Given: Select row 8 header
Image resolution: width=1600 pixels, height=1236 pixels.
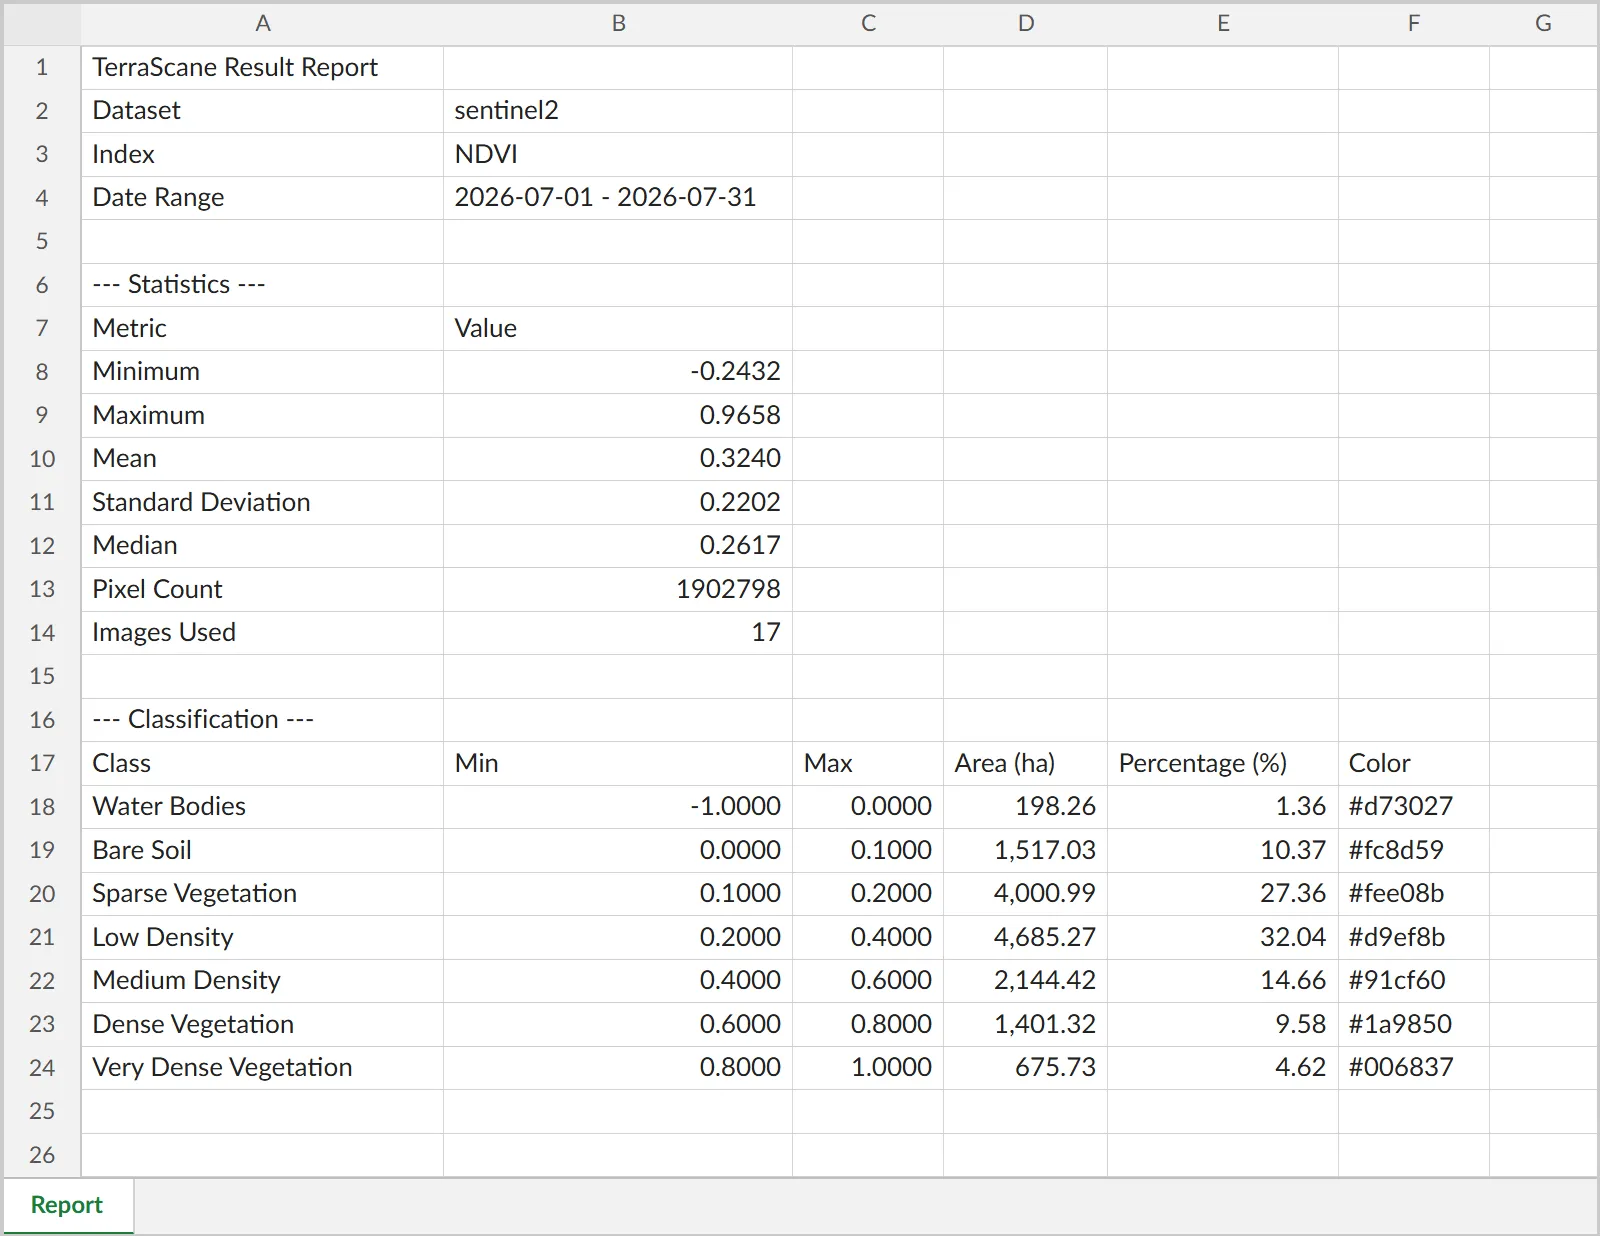Looking at the screenshot, I should click(x=42, y=372).
